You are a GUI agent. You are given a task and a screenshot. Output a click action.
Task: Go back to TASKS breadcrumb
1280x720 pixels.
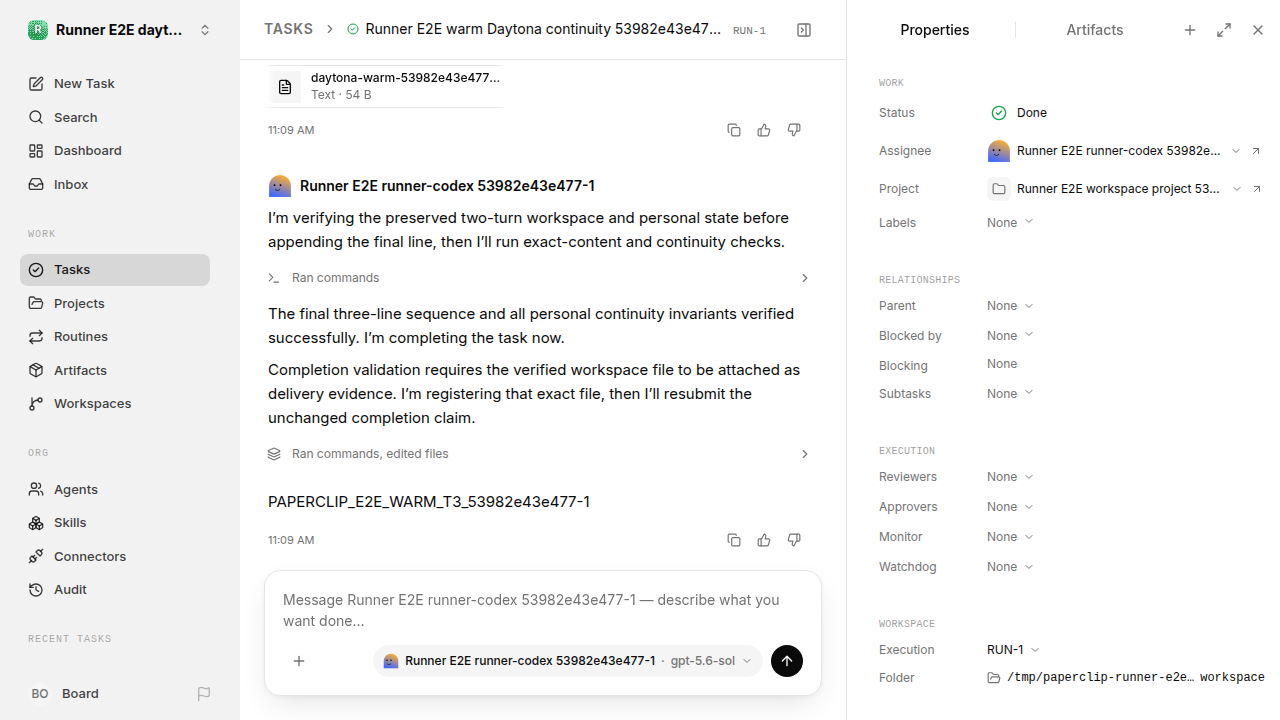(x=288, y=29)
